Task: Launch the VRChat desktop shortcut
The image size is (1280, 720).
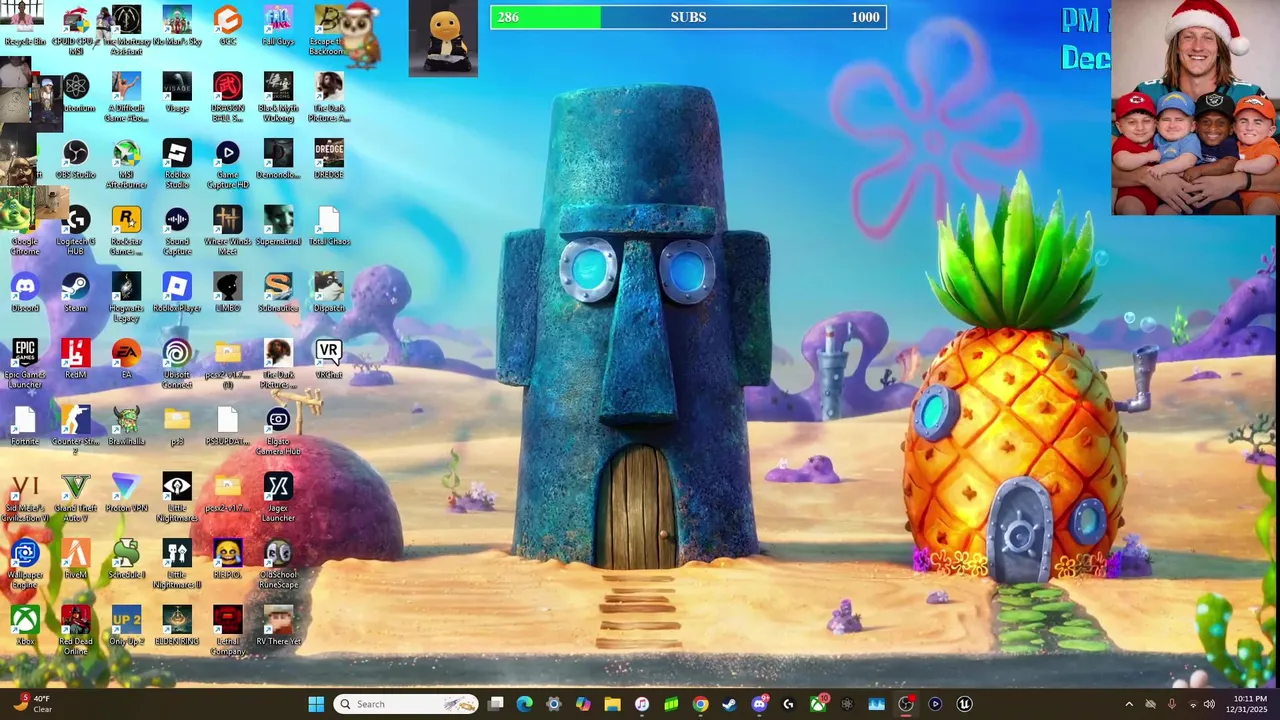Action: [x=329, y=360]
